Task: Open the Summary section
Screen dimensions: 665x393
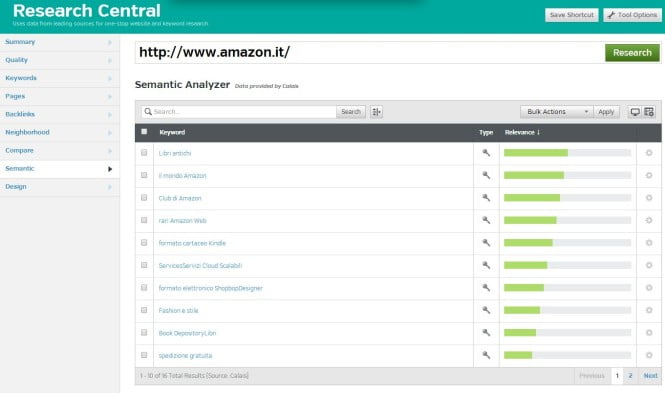Action: pos(59,42)
